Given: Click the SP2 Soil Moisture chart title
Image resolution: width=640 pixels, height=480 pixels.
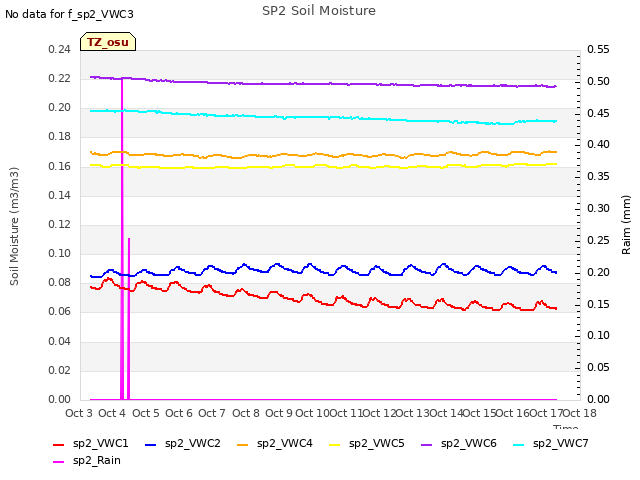Looking at the screenshot, I should coord(319,11).
